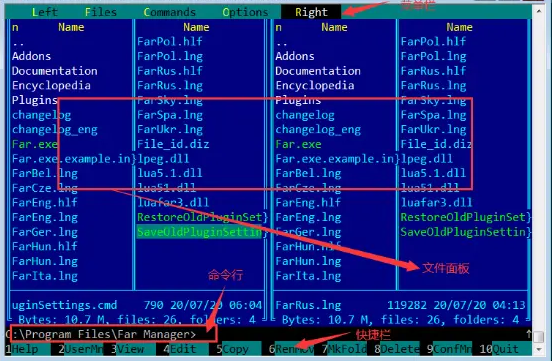Open the Options menu

click(245, 12)
